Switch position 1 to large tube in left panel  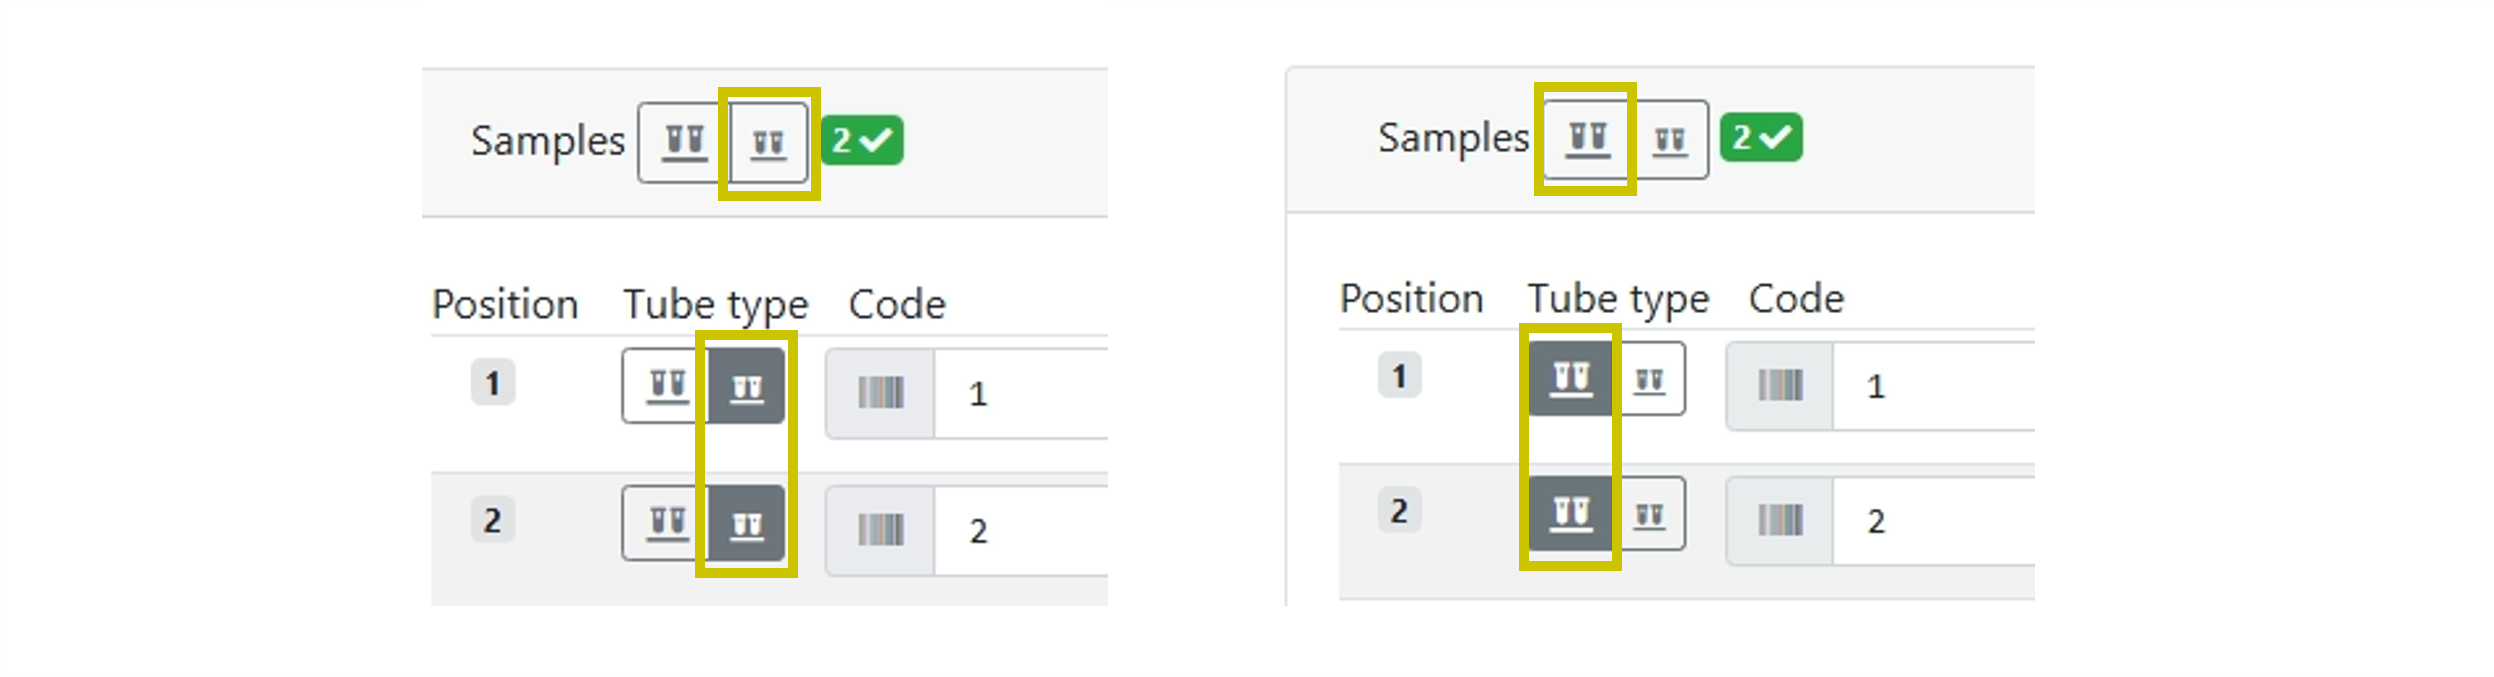tap(666, 386)
